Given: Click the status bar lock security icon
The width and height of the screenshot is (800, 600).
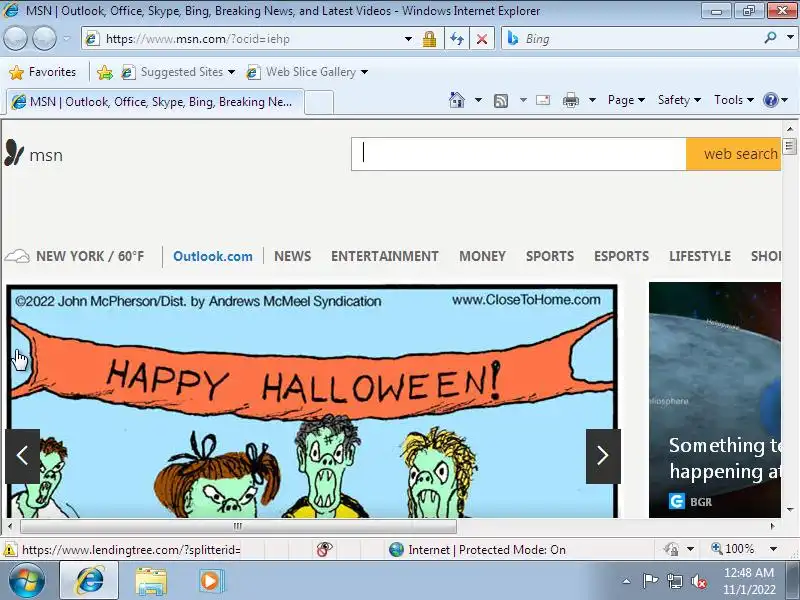Looking at the screenshot, I should click(x=671, y=549).
